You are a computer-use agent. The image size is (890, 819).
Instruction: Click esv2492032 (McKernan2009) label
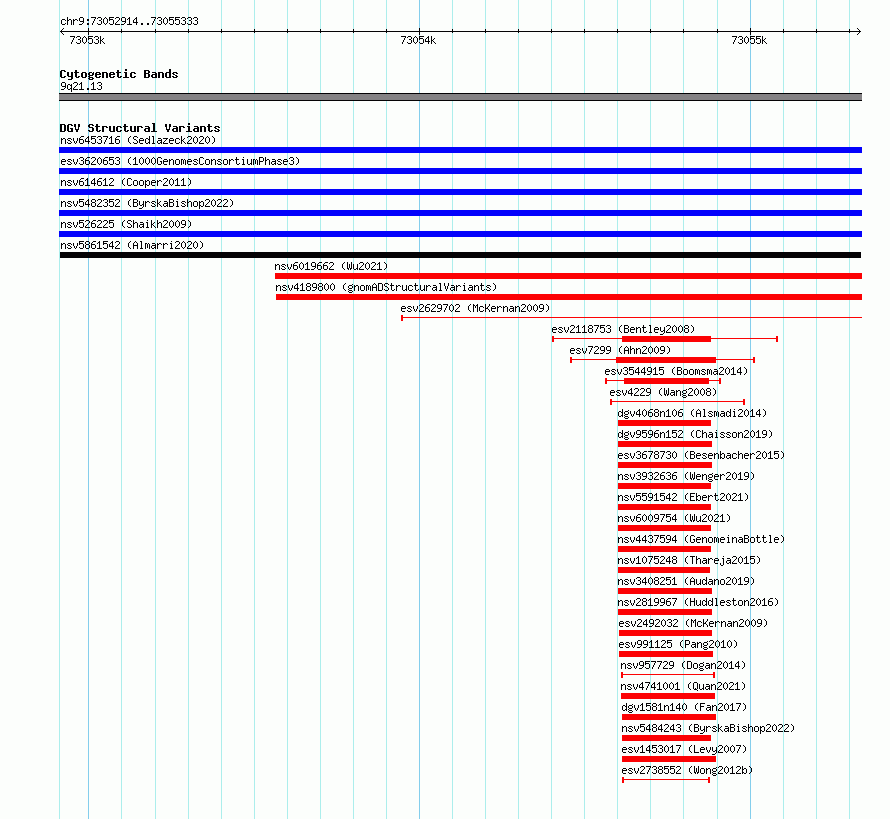[x=693, y=623]
